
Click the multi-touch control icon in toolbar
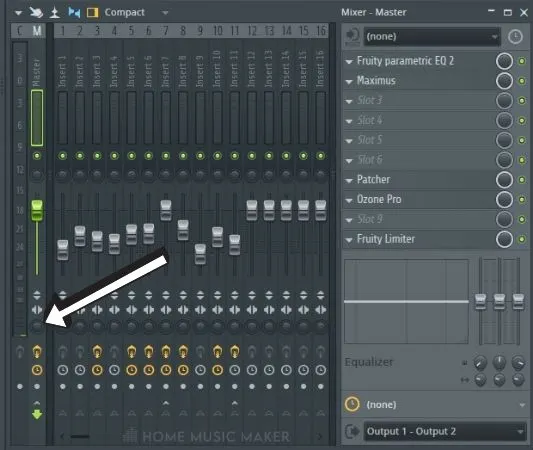[x=36, y=12]
